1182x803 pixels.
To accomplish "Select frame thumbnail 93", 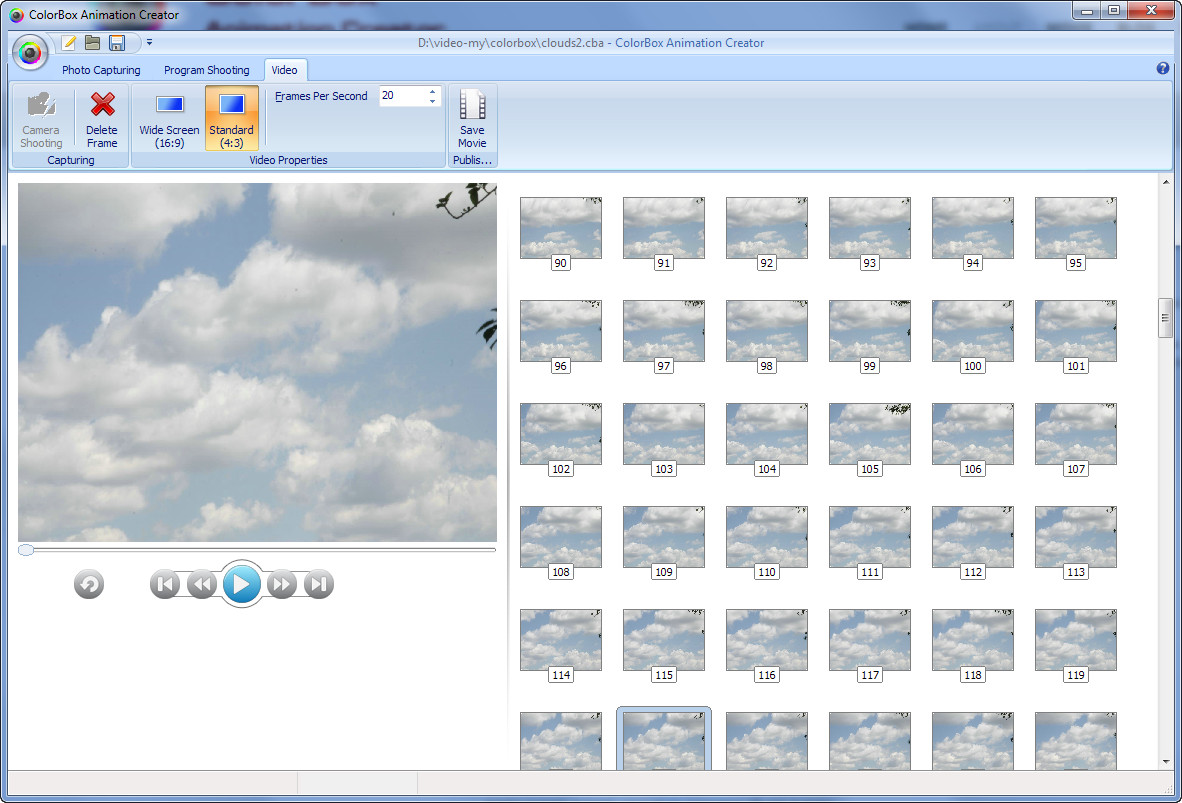I will [870, 228].
